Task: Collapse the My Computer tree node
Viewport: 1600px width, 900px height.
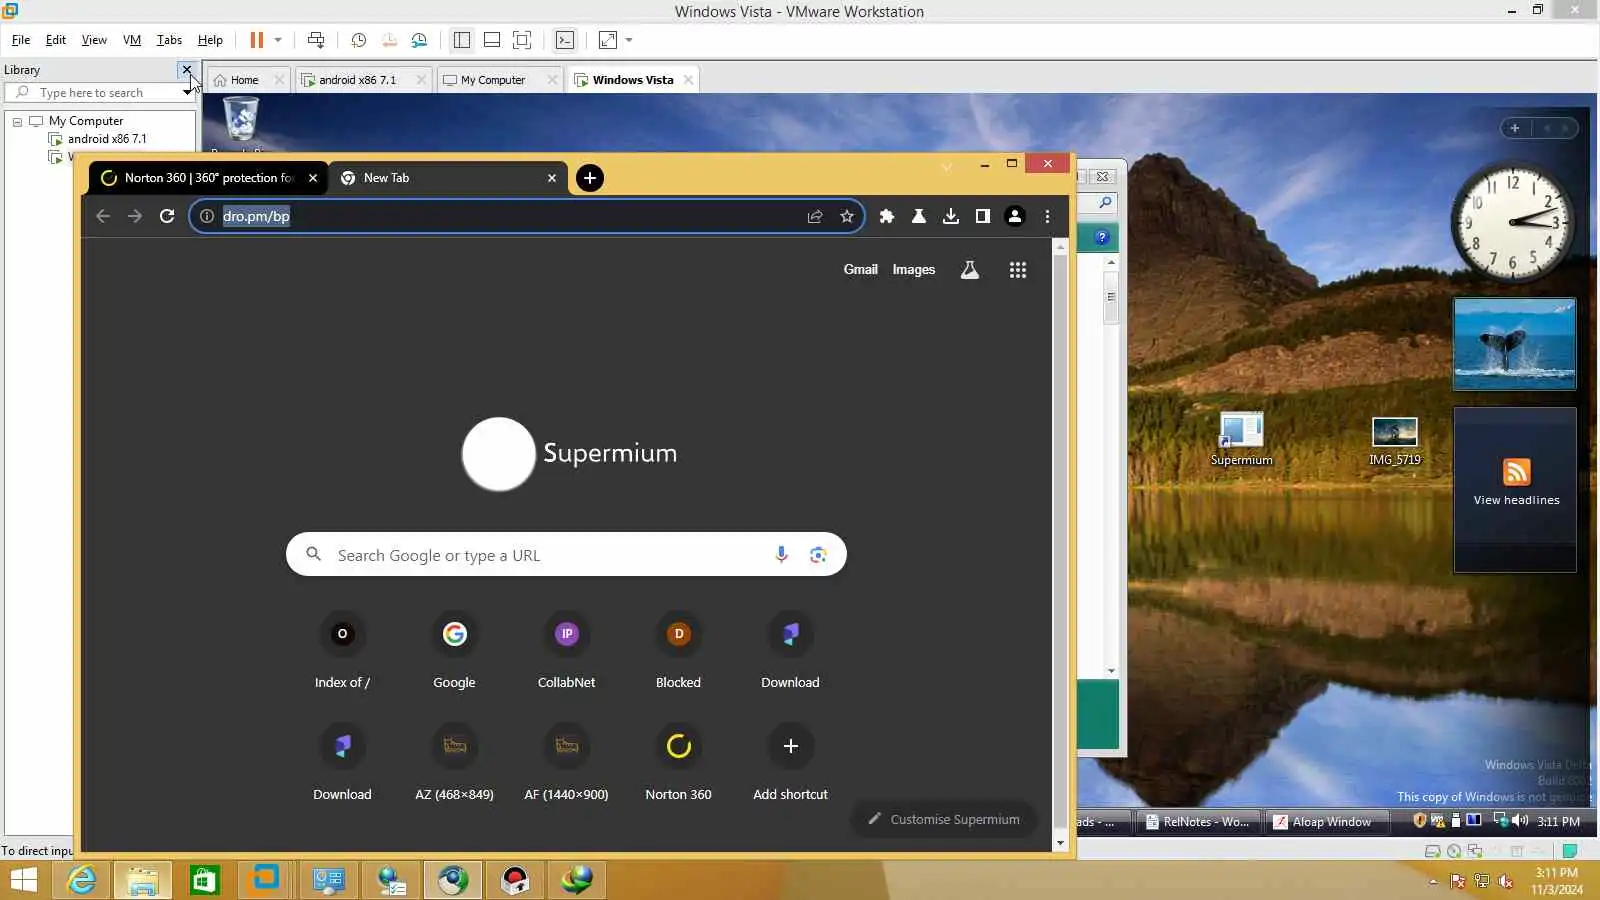Action: (17, 121)
